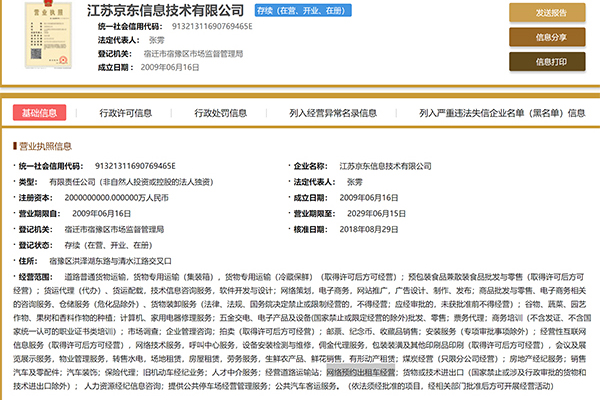Viewport: 600px width, 400px height.
Task: Open the 行政处罚信息 tab
Action: (x=220, y=113)
